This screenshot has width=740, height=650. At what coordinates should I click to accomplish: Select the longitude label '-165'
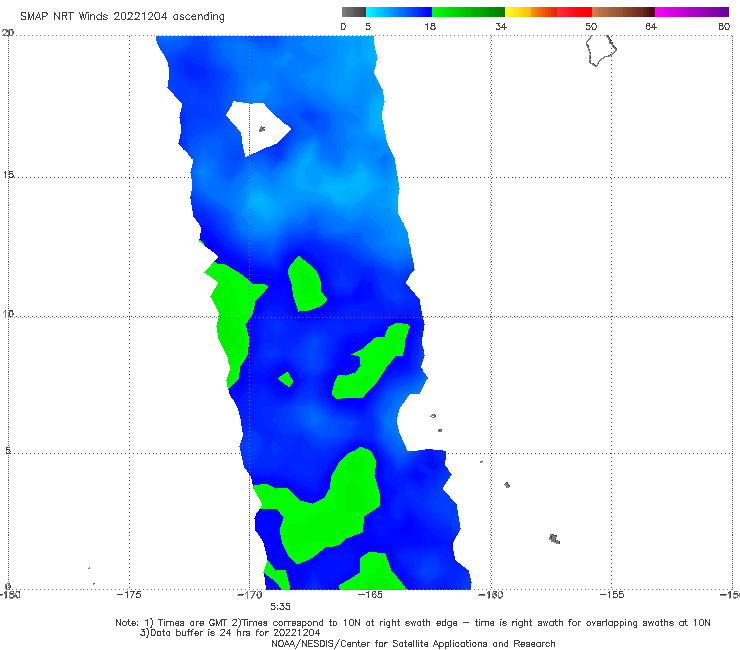coord(370,595)
